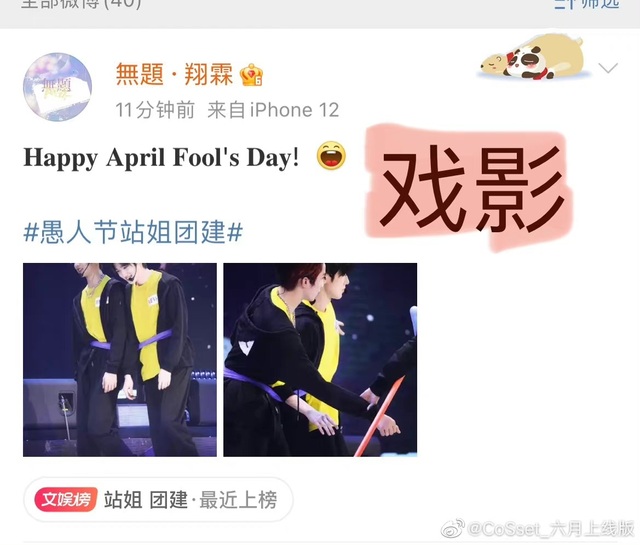Image resolution: width=640 pixels, height=545 pixels.
Task: Tap the sleeping bear and panda sticker
Action: click(533, 57)
